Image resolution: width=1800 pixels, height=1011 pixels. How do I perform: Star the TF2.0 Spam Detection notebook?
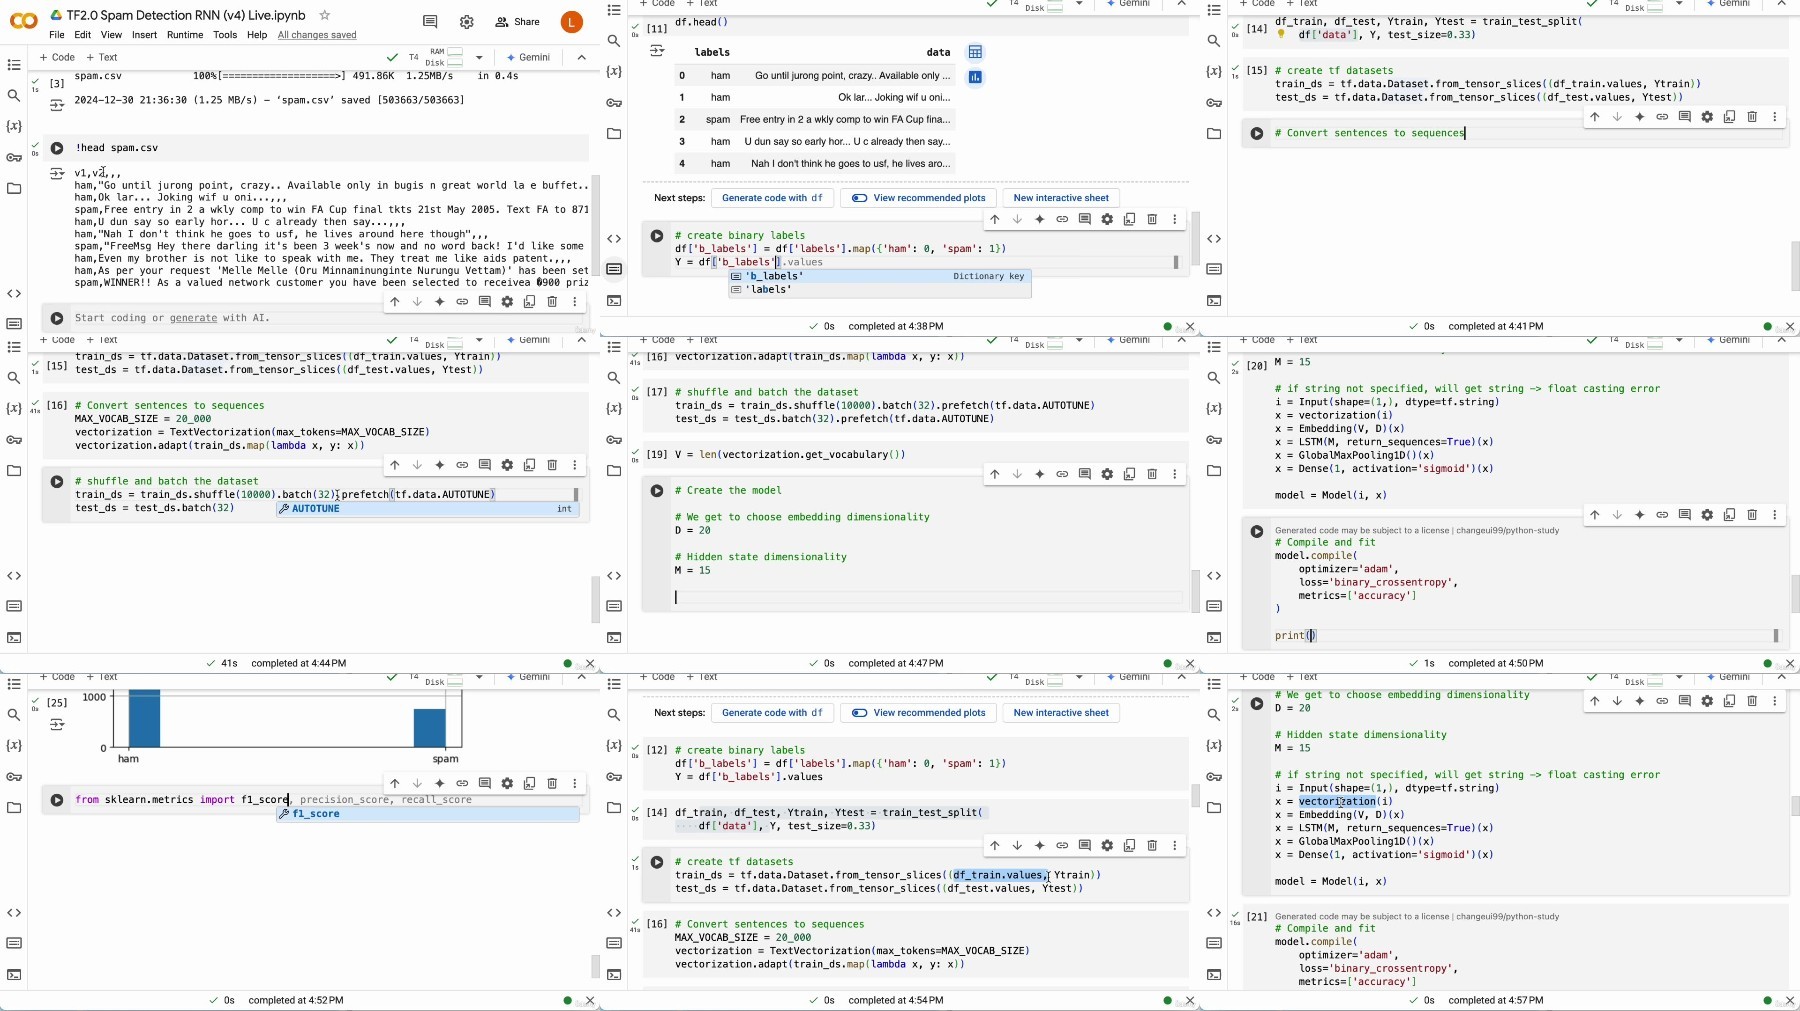pyautogui.click(x=324, y=15)
